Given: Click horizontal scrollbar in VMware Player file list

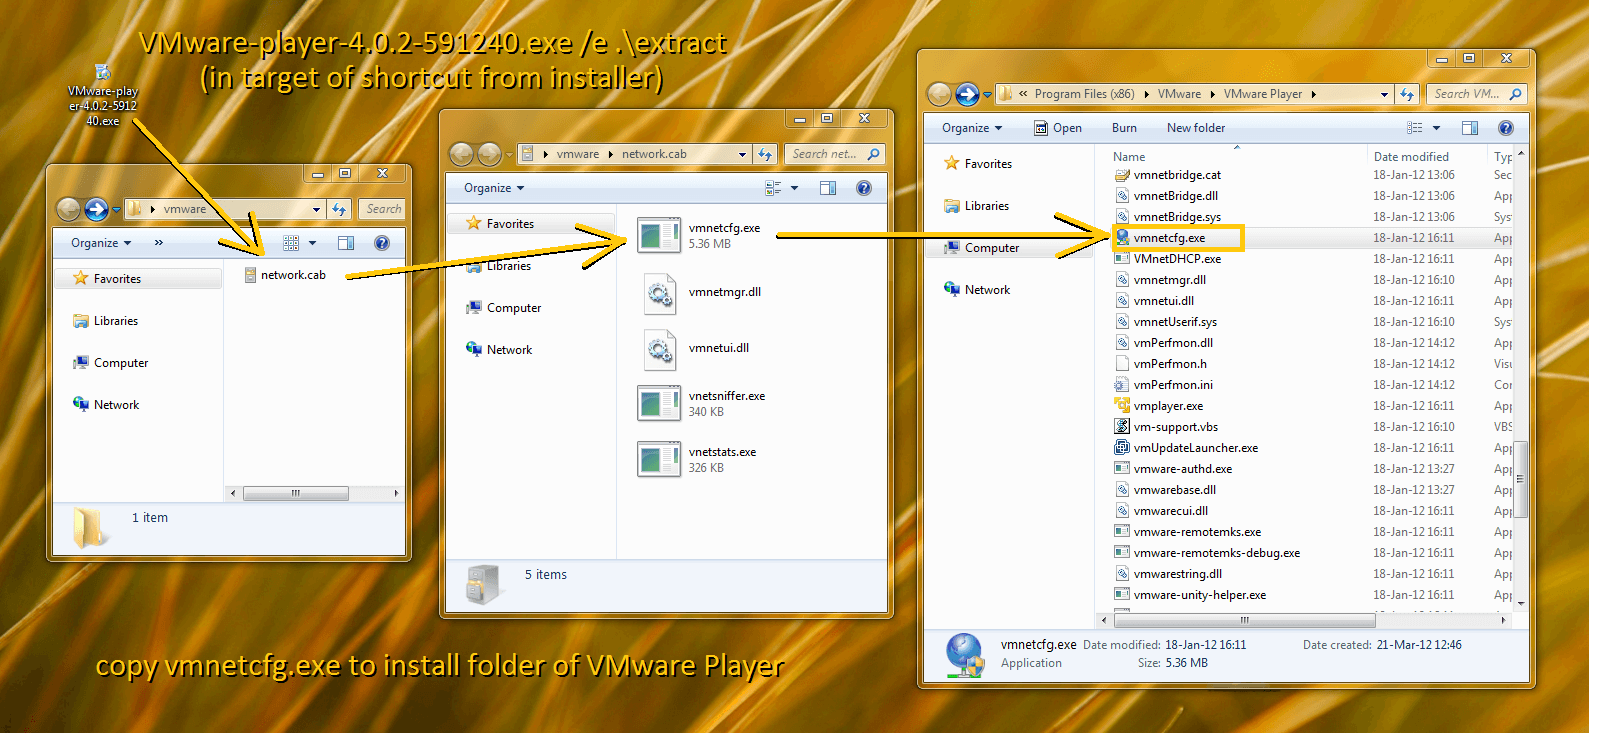Looking at the screenshot, I should [1244, 620].
